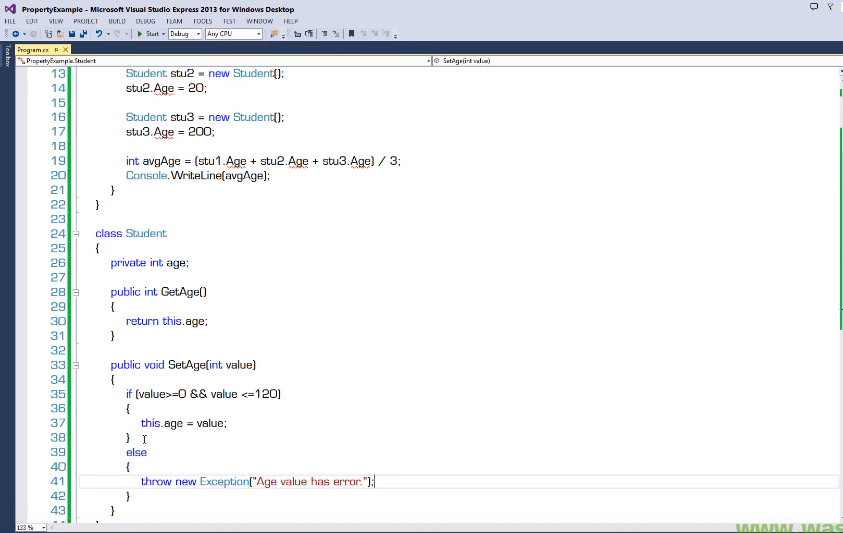This screenshot has height=533, width=843.
Task: Open overflow options after Find in Files
Action: point(283,37)
